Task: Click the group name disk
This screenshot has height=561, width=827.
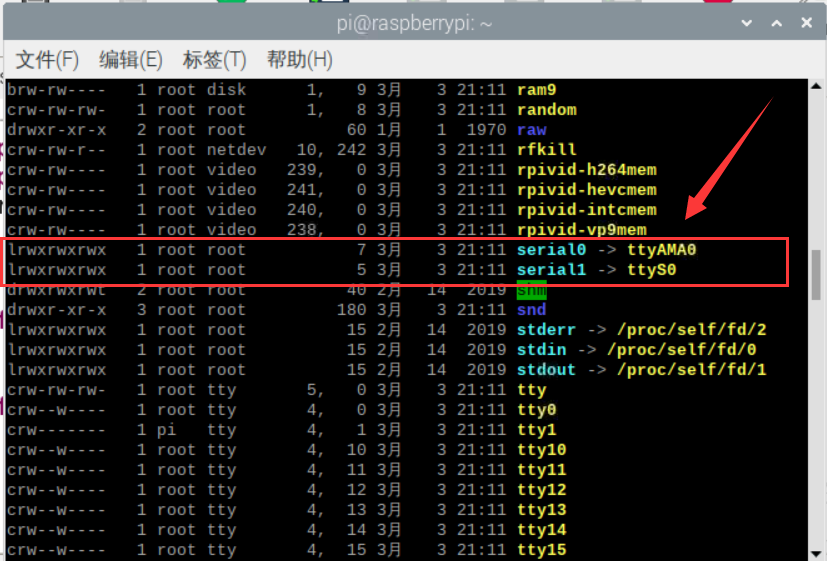Action: pos(226,90)
